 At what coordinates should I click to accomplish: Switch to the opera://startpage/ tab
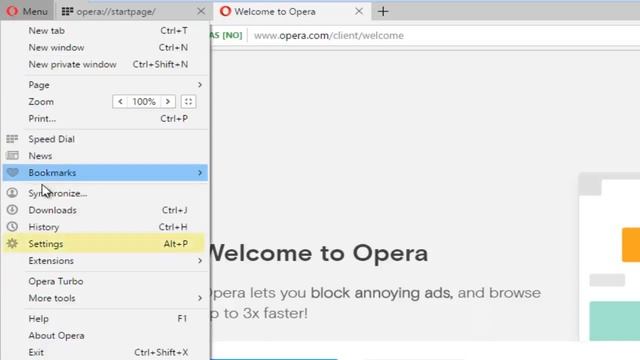pos(134,11)
